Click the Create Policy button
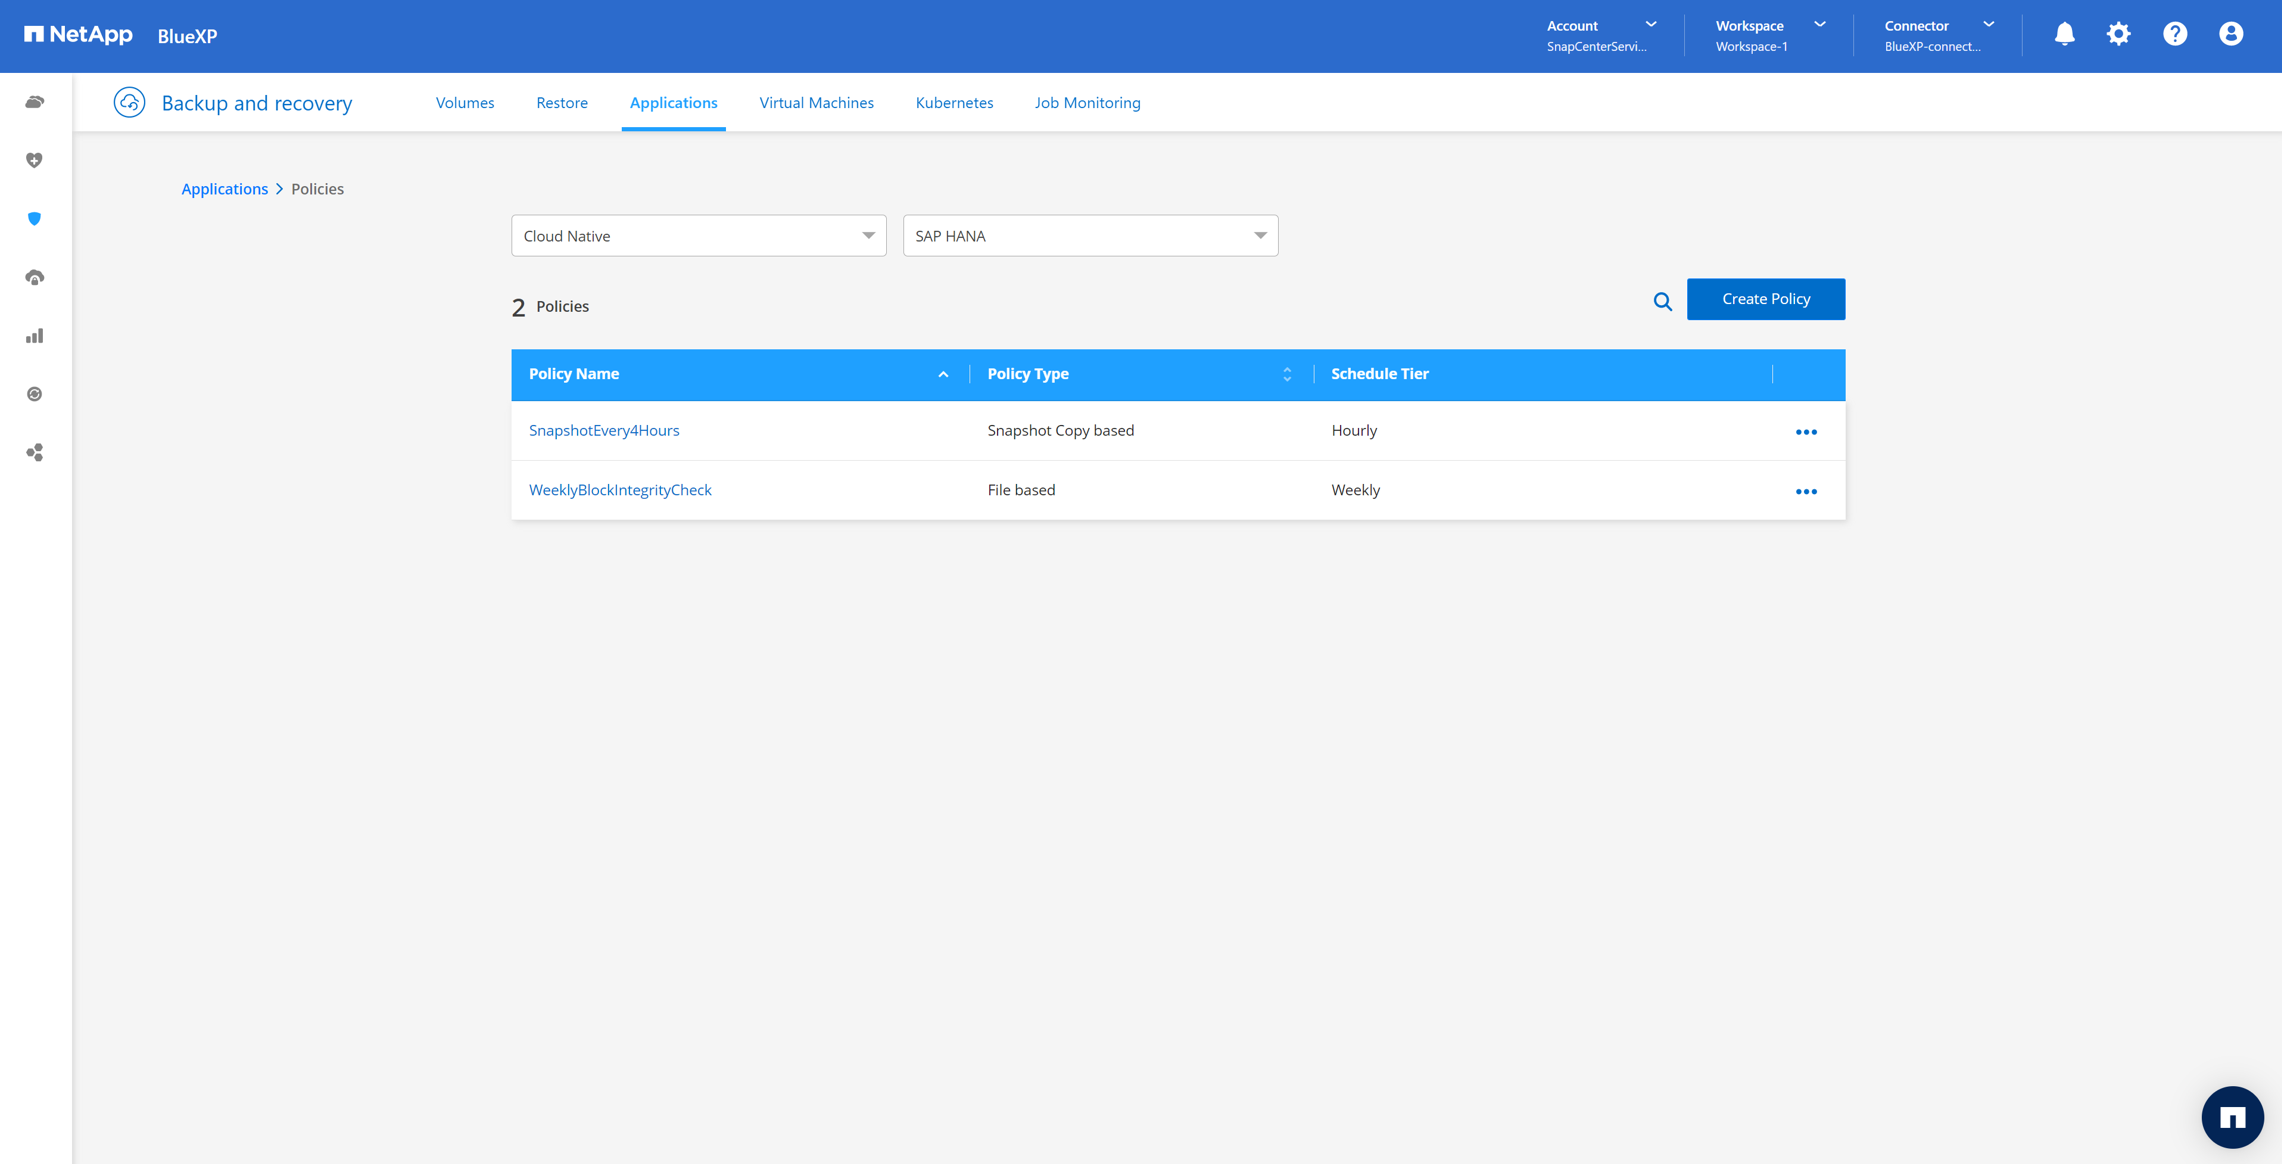 (1765, 299)
